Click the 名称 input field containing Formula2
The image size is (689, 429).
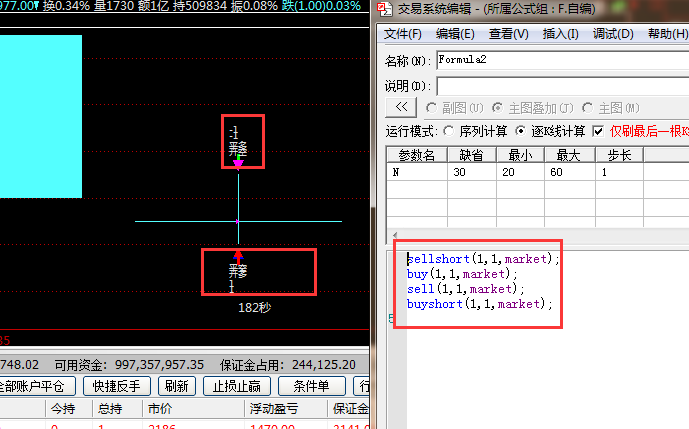(560, 60)
